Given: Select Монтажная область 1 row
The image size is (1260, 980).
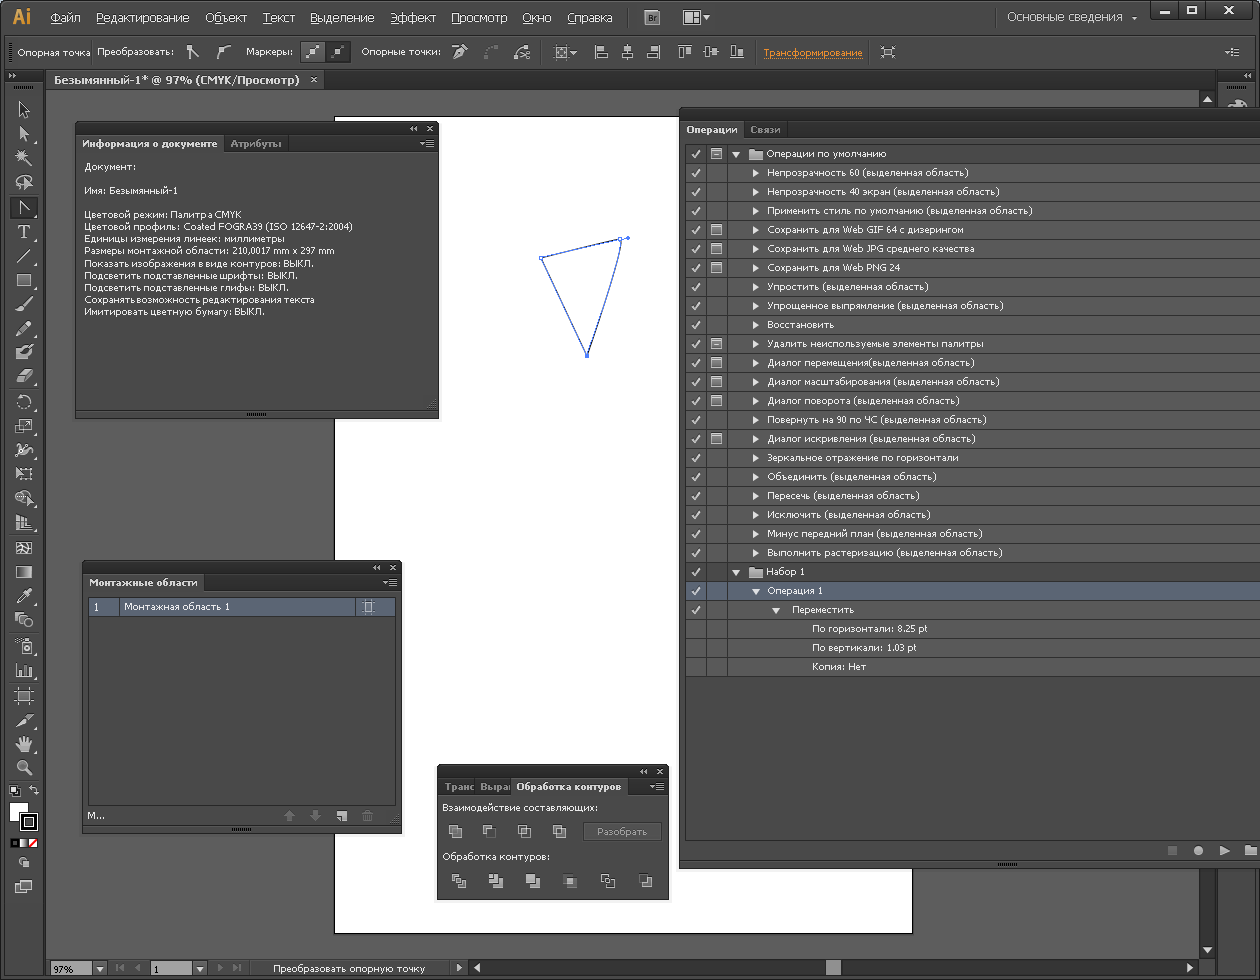Looking at the screenshot, I should (242, 607).
